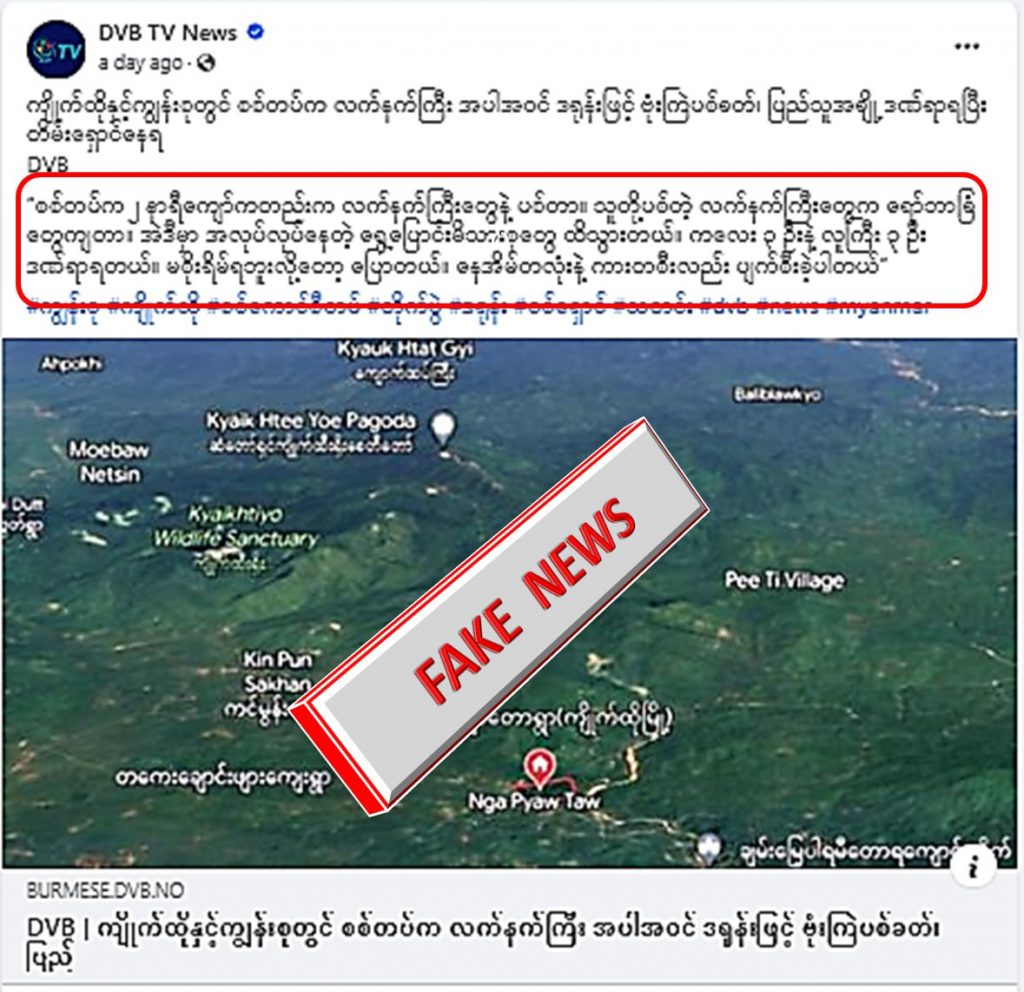Click the map pin at bottom right of map
Viewport: 1024px width, 992px height.
(x=710, y=847)
